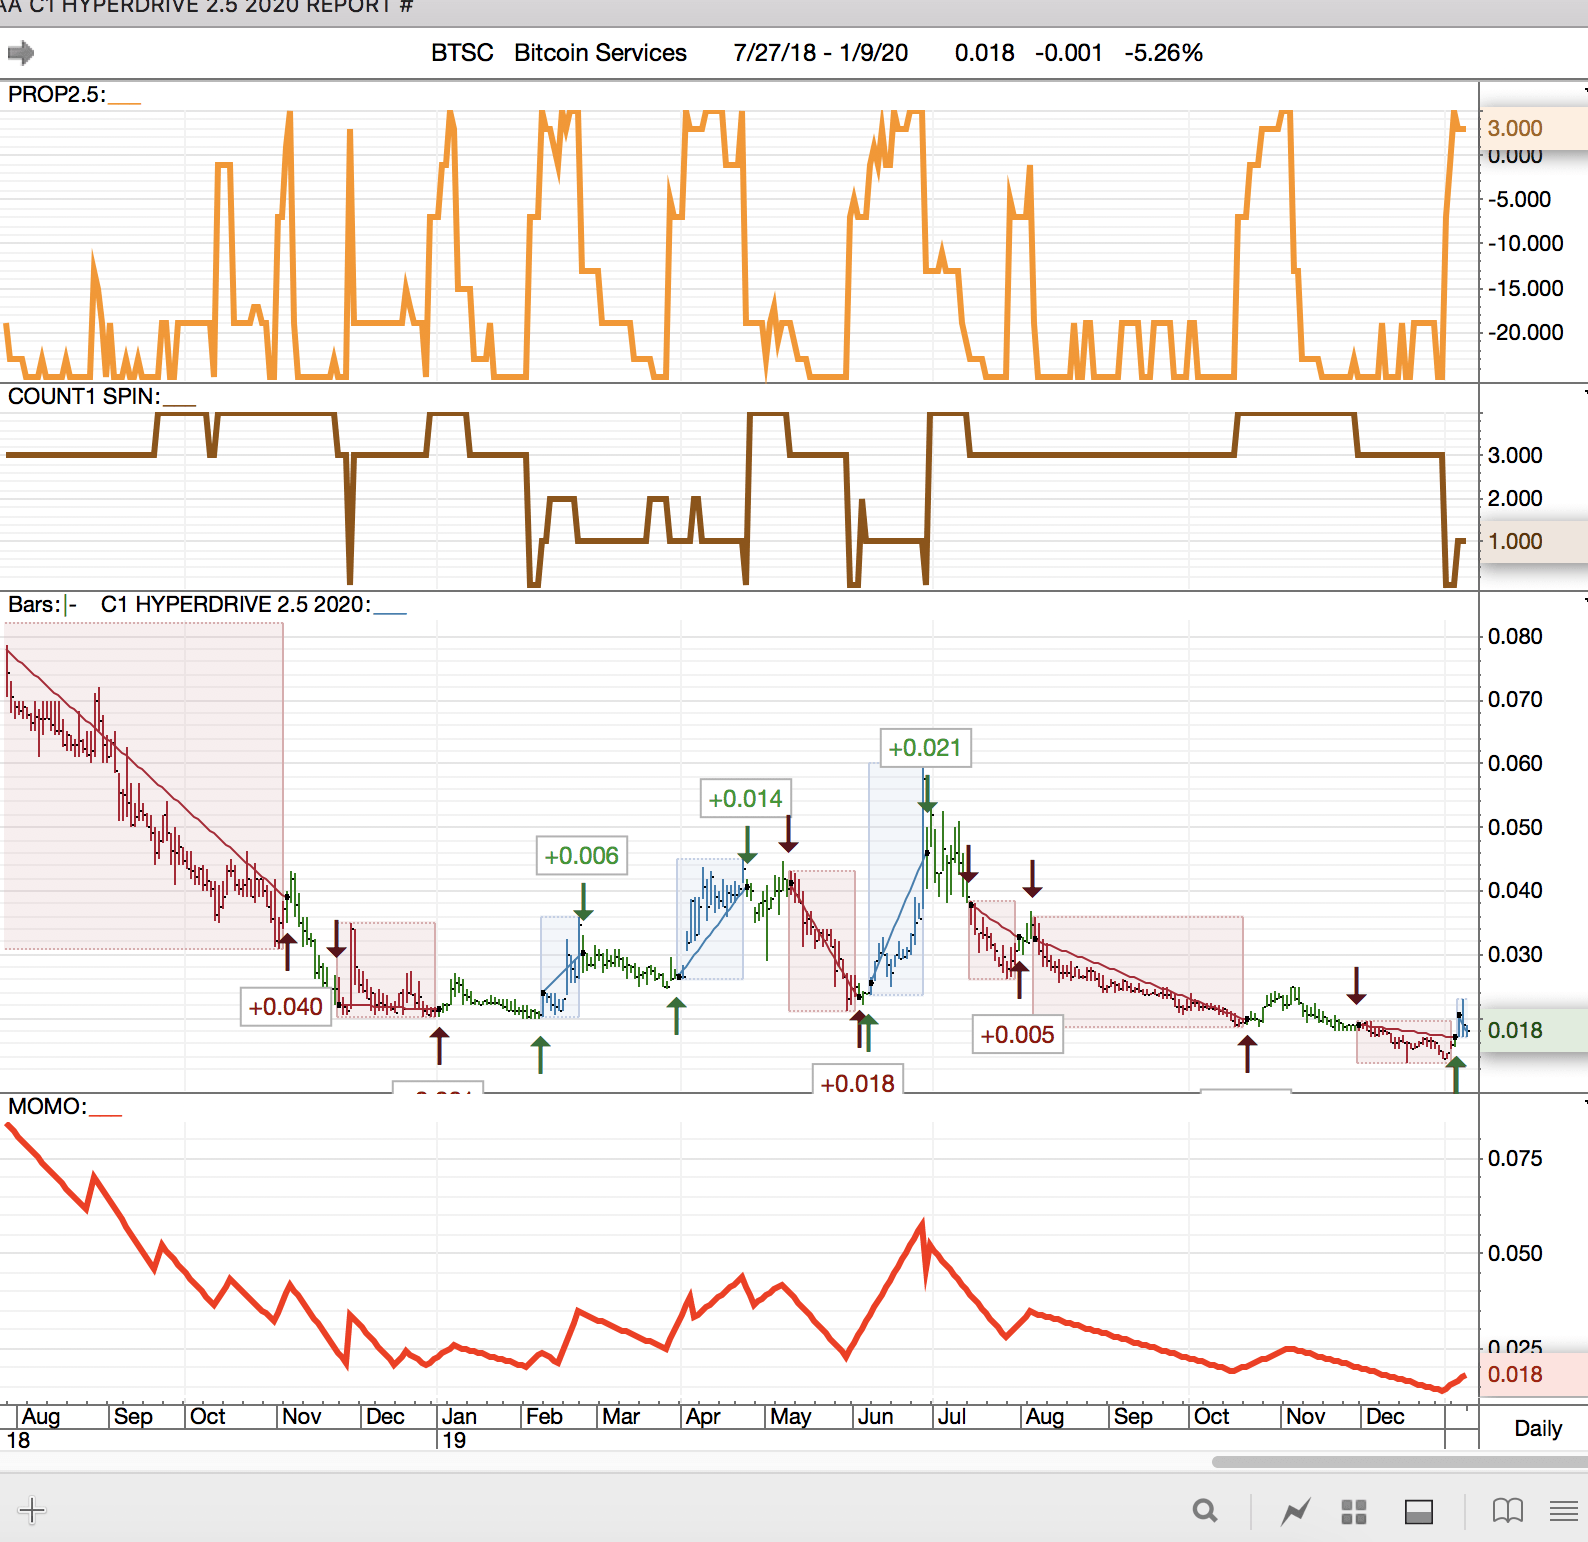Click the gray forward arrow icon

(21, 52)
